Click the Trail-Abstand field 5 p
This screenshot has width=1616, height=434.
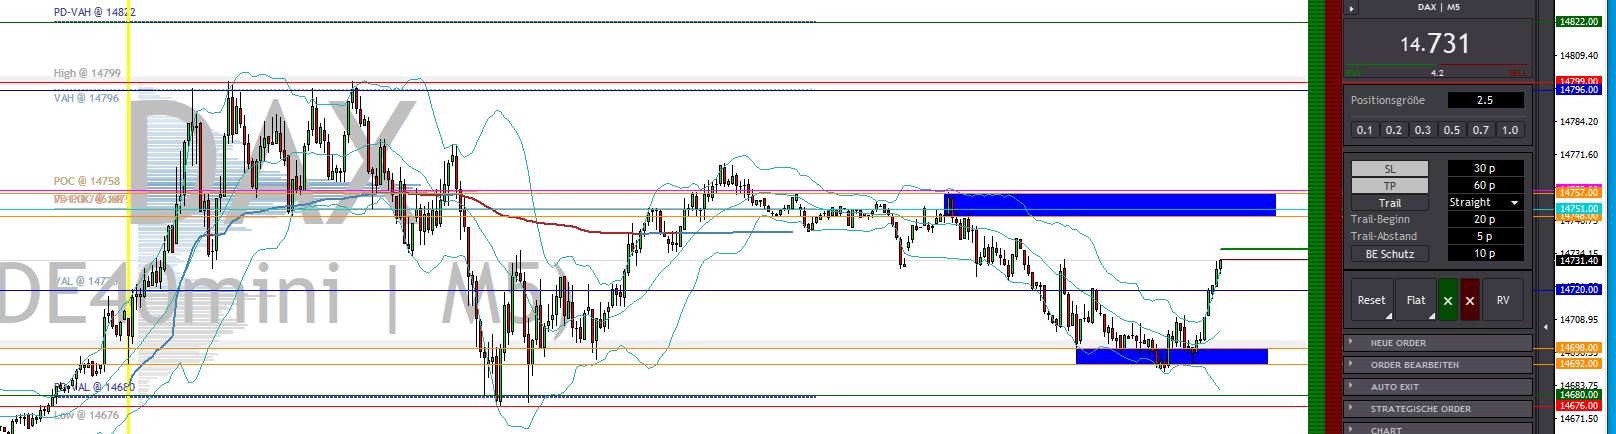pyautogui.click(x=1485, y=236)
